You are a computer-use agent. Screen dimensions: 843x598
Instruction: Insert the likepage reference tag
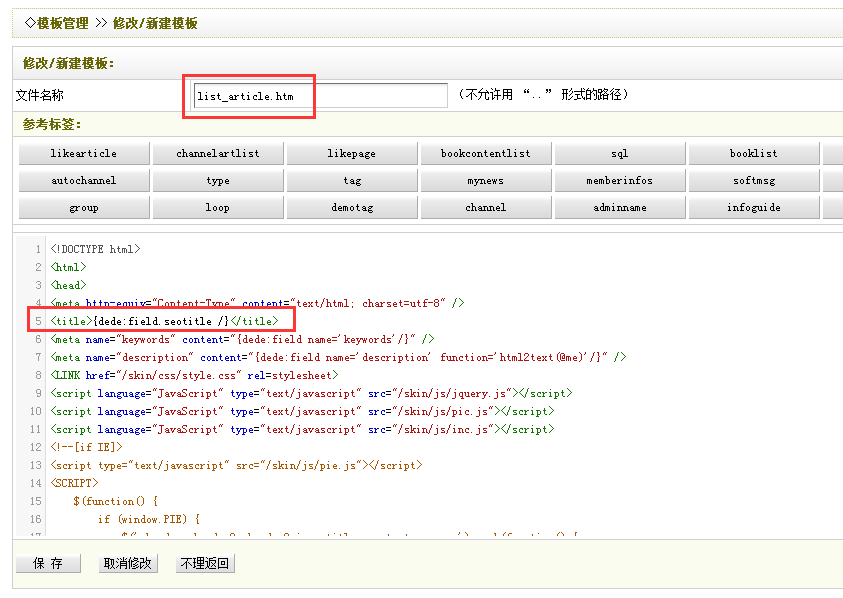click(352, 153)
